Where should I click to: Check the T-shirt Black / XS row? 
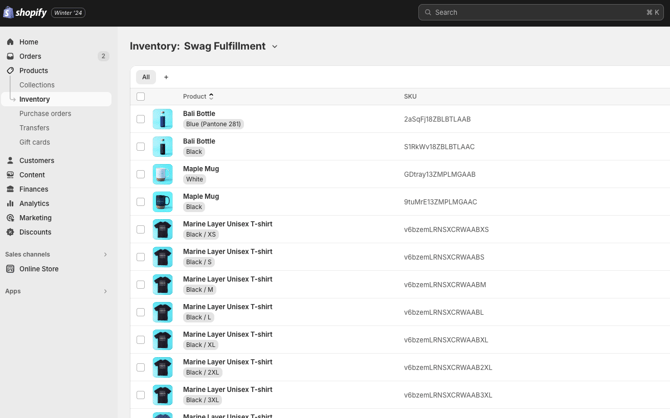[x=141, y=229]
